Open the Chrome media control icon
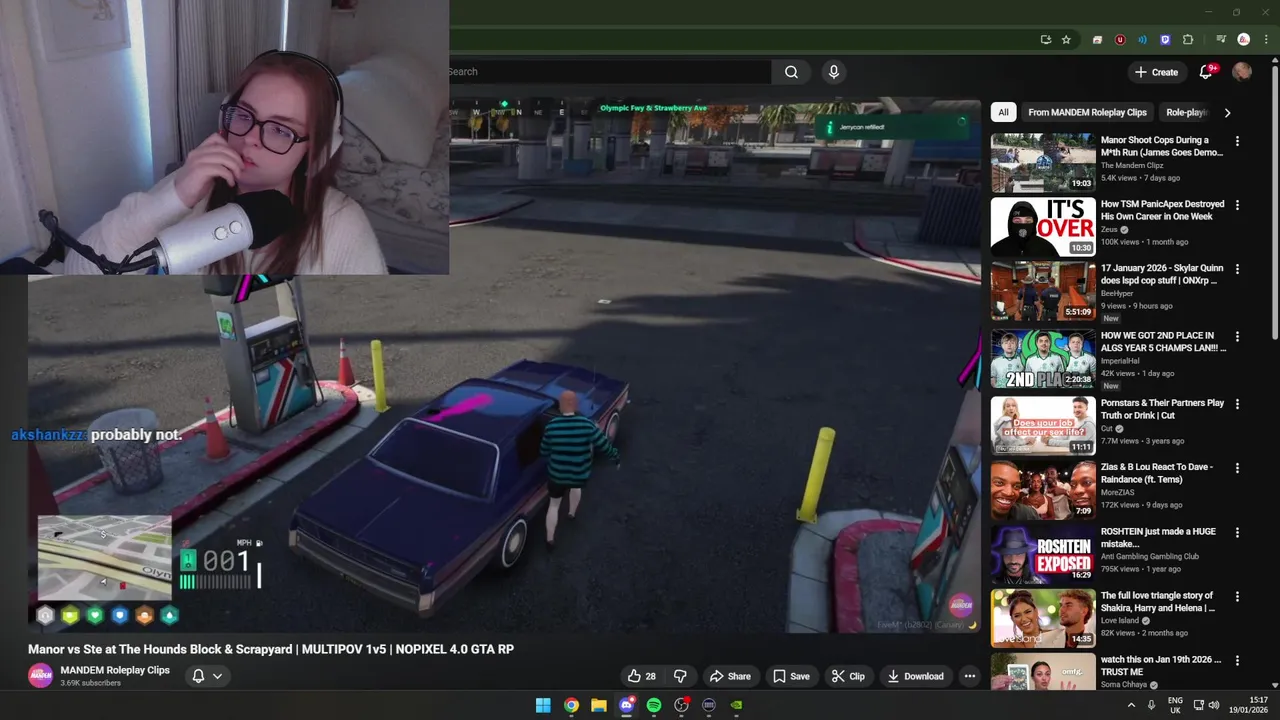Screen dimensions: 1280x720 [x=1221, y=40]
